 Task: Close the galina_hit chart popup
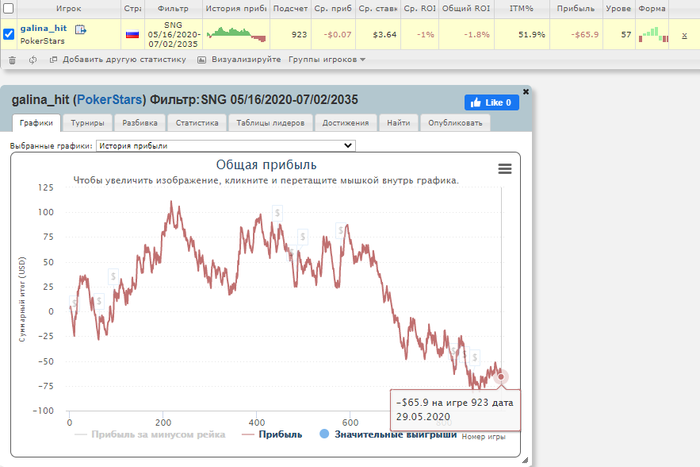[525, 92]
